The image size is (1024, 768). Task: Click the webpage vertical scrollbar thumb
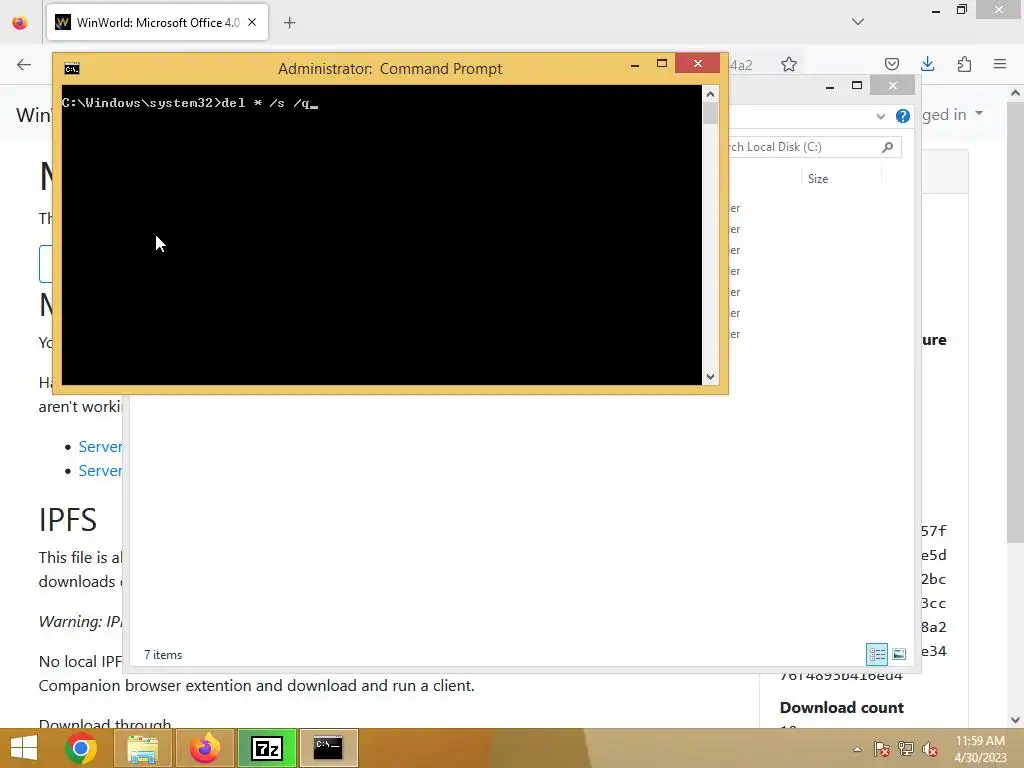tap(1015, 322)
